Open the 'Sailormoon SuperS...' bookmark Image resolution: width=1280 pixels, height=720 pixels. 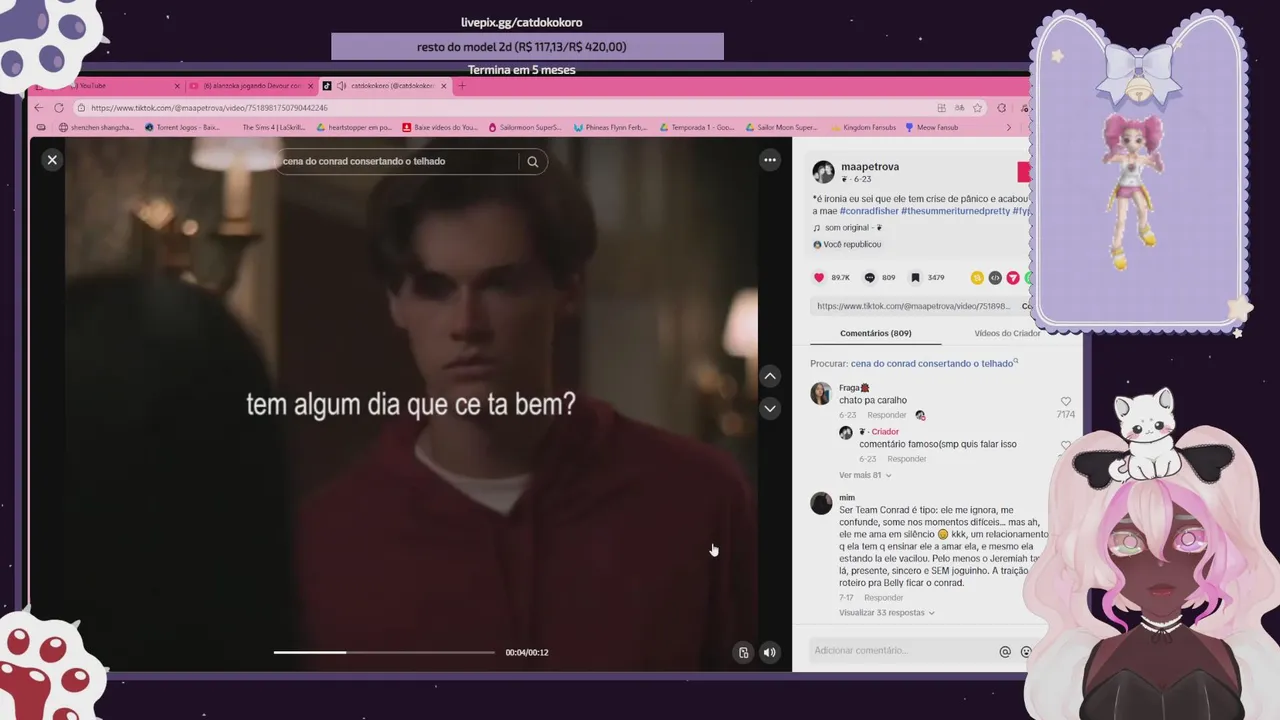[x=525, y=128]
